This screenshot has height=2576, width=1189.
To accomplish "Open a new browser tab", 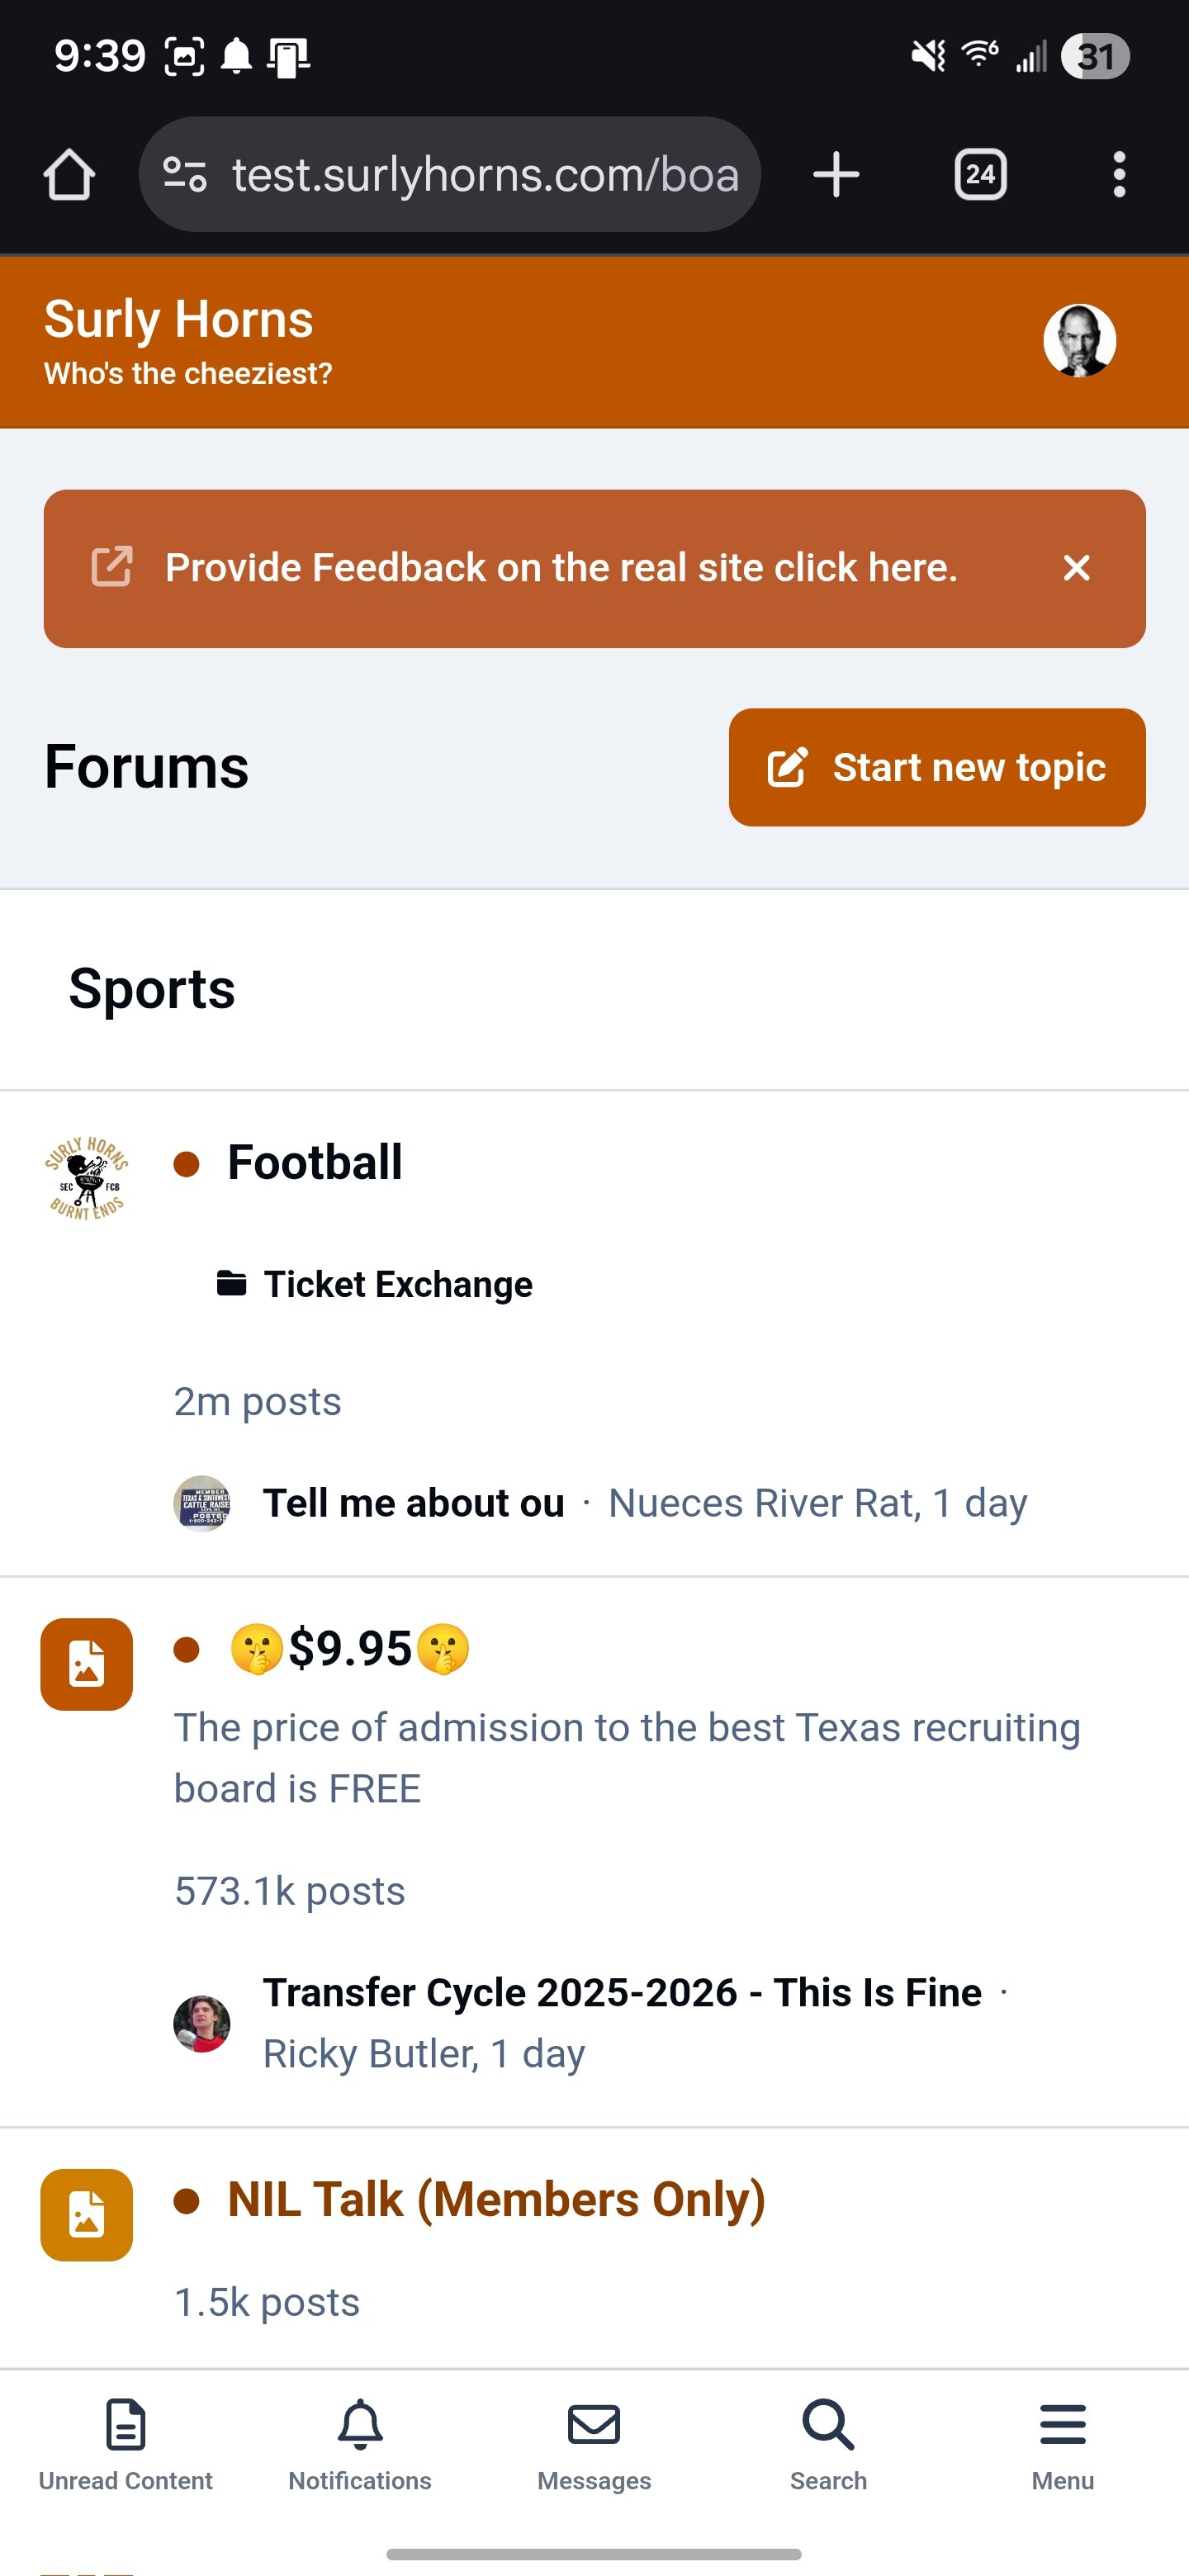I will coord(836,175).
